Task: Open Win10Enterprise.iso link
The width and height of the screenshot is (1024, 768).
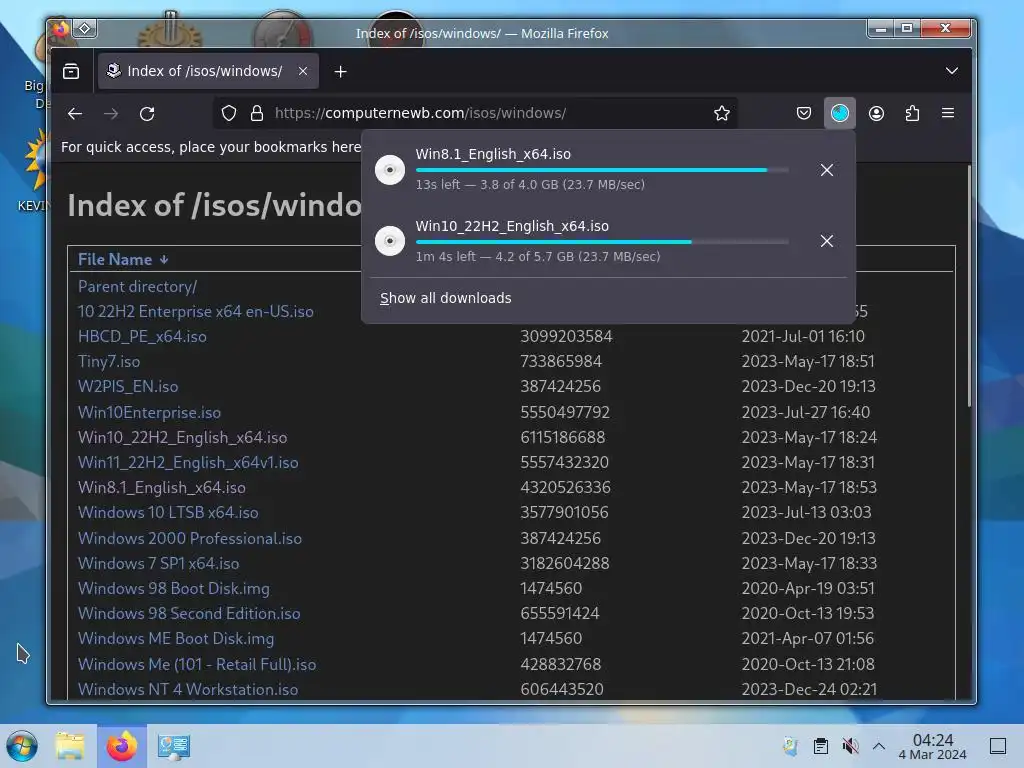Action: [149, 413]
